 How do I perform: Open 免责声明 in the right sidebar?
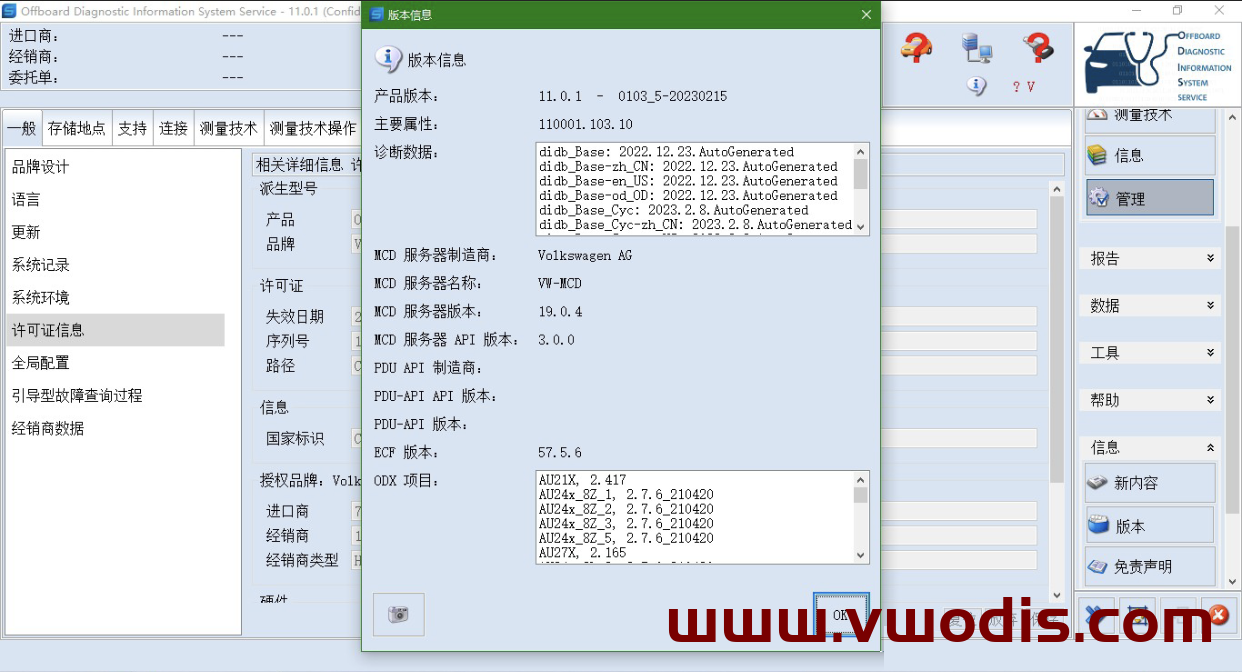point(1150,566)
